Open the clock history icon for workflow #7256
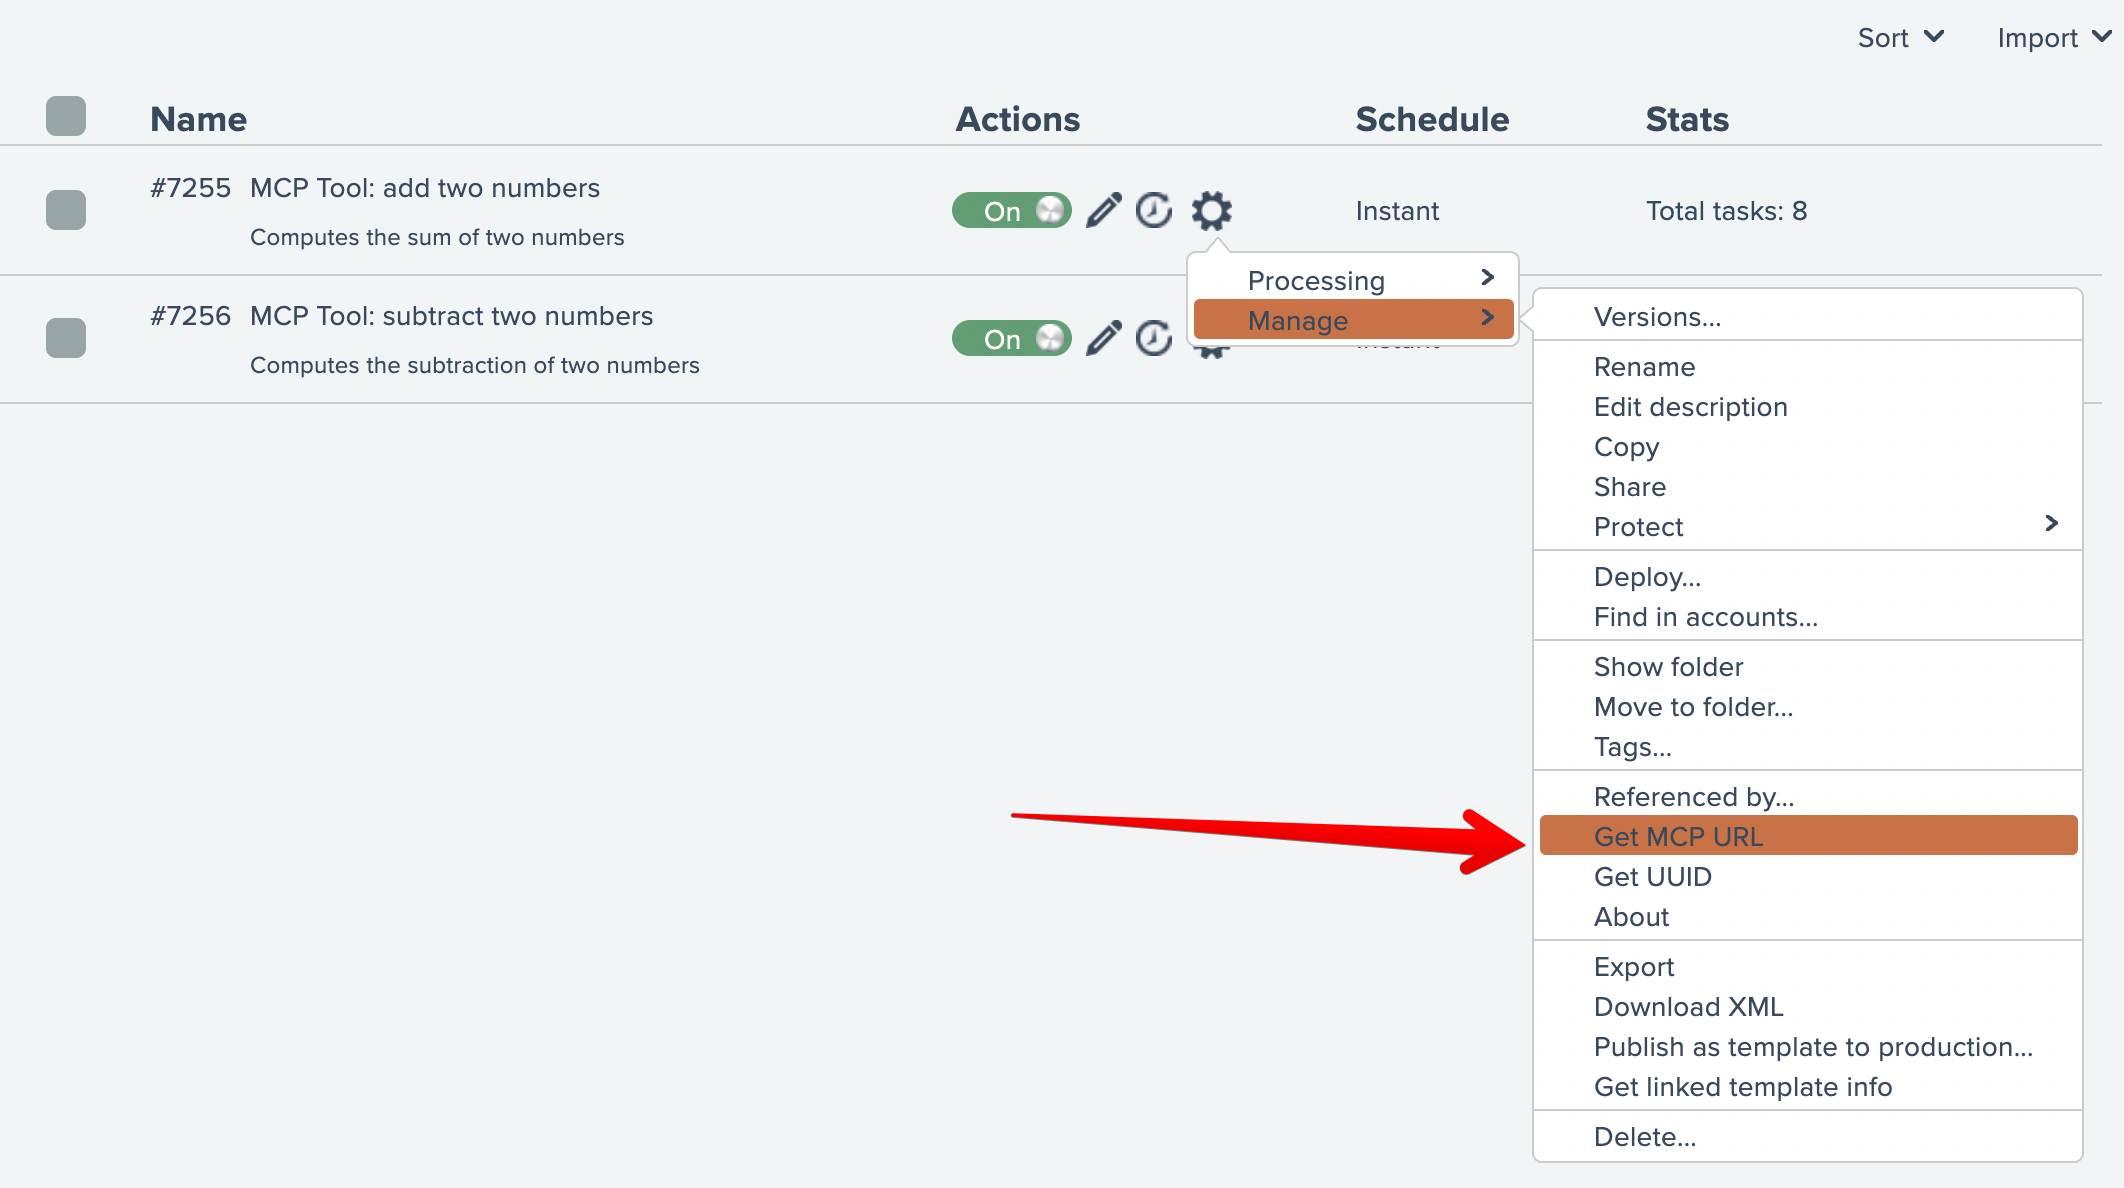2124x1188 pixels. pyautogui.click(x=1154, y=338)
